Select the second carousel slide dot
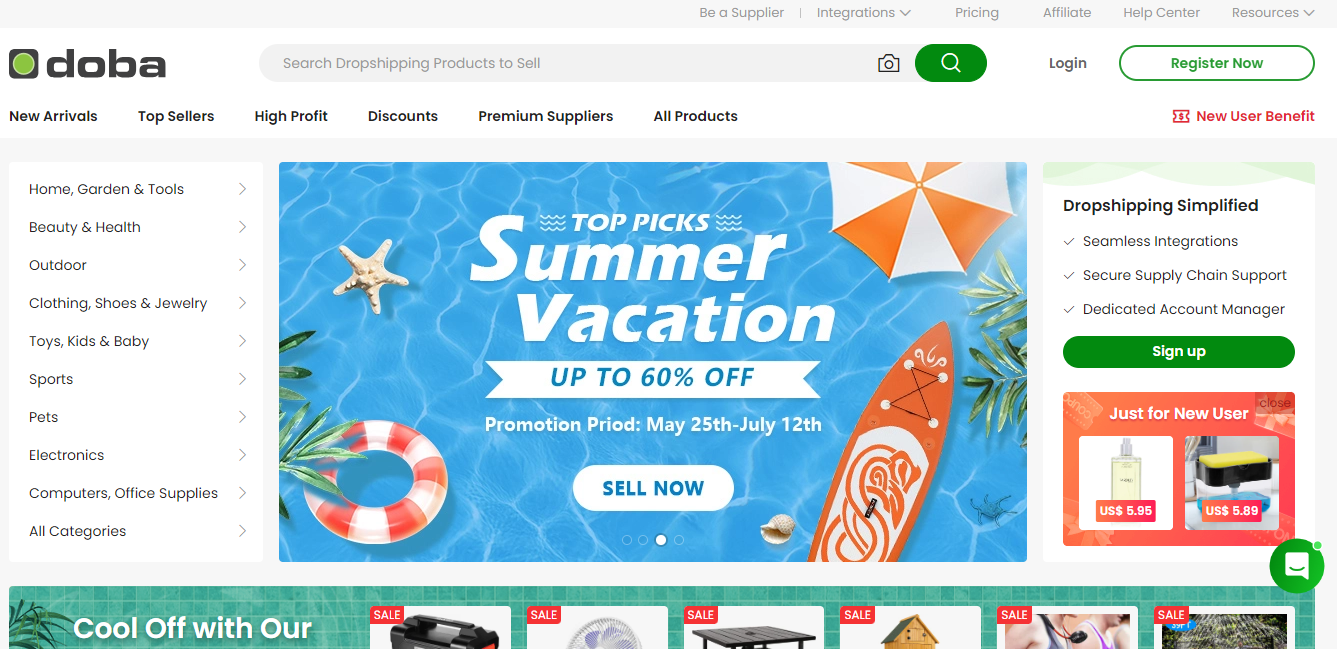This screenshot has height=649, width=1337. (x=643, y=540)
